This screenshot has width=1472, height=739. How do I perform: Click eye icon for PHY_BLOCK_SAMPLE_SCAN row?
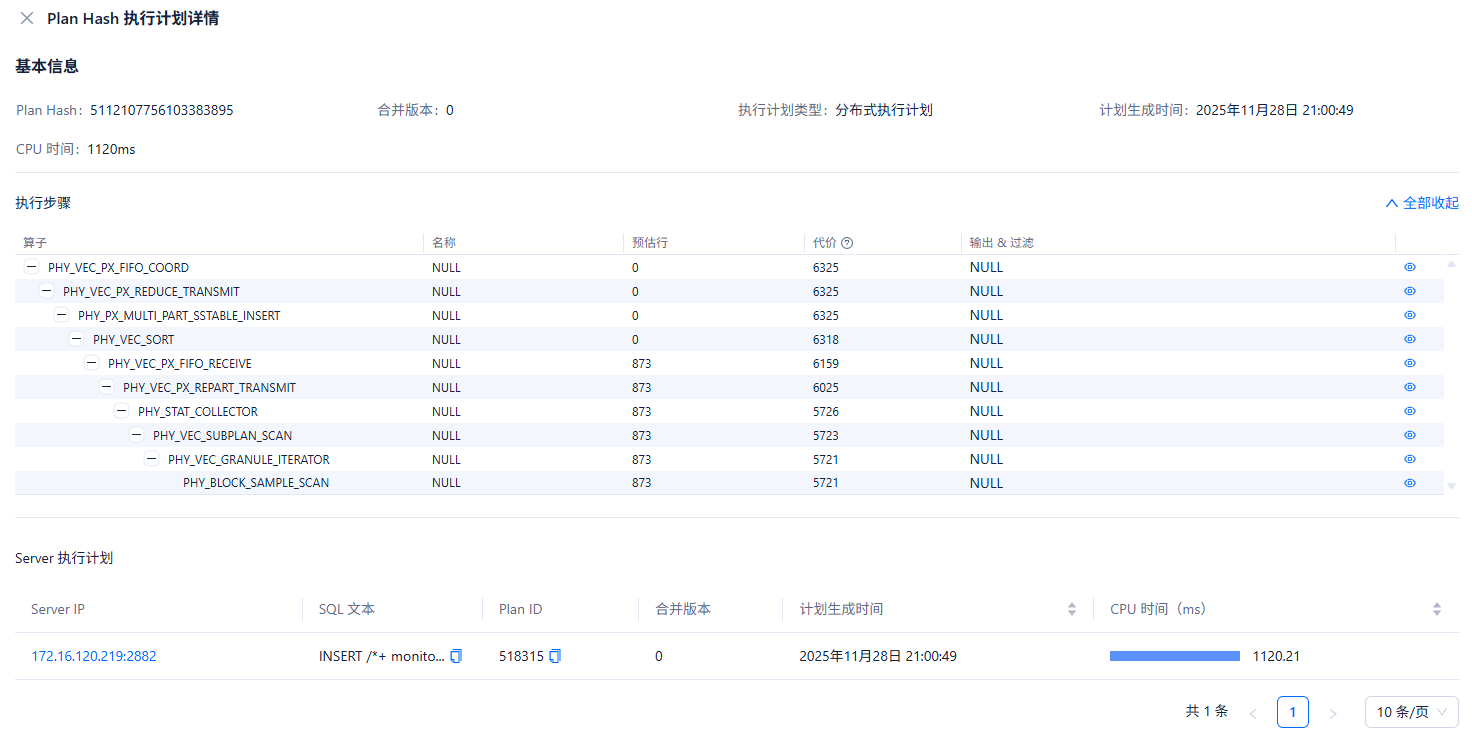pos(1410,483)
